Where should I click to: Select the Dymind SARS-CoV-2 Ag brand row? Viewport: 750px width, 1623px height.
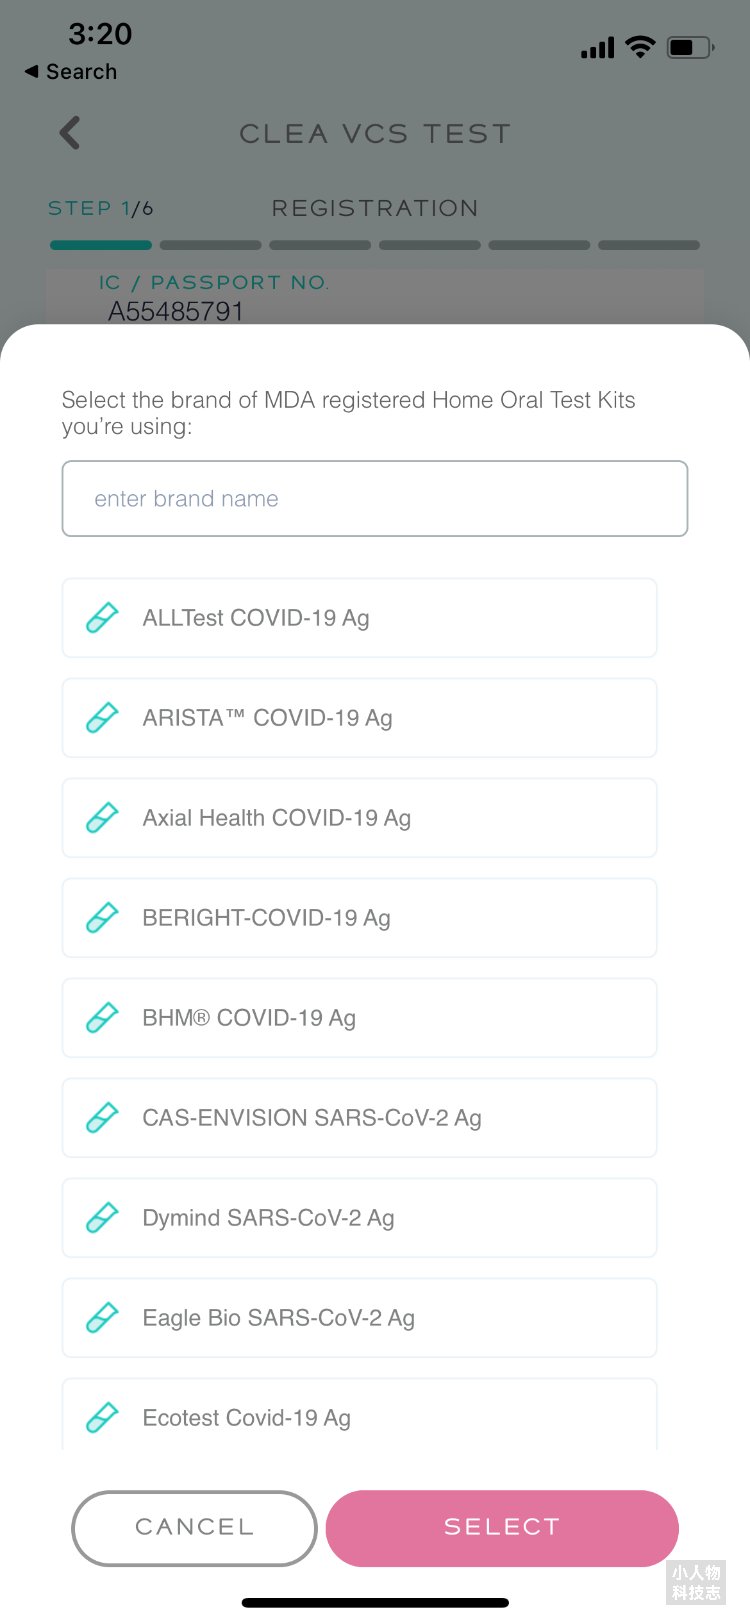359,1218
